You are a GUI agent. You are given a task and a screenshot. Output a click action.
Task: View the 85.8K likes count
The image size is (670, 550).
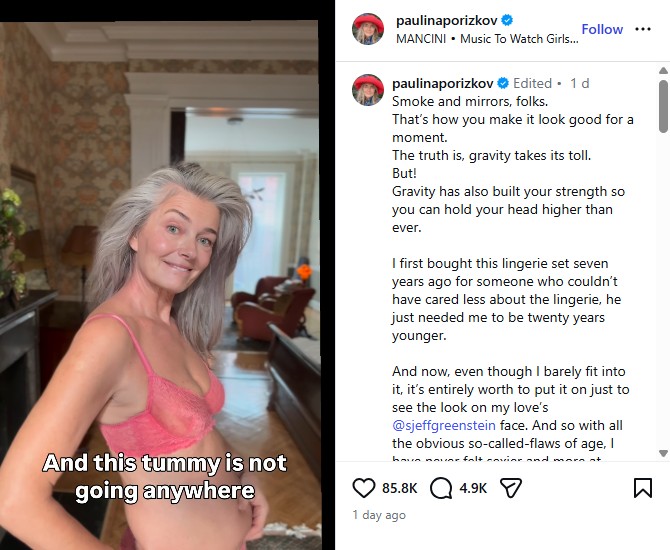(x=400, y=488)
